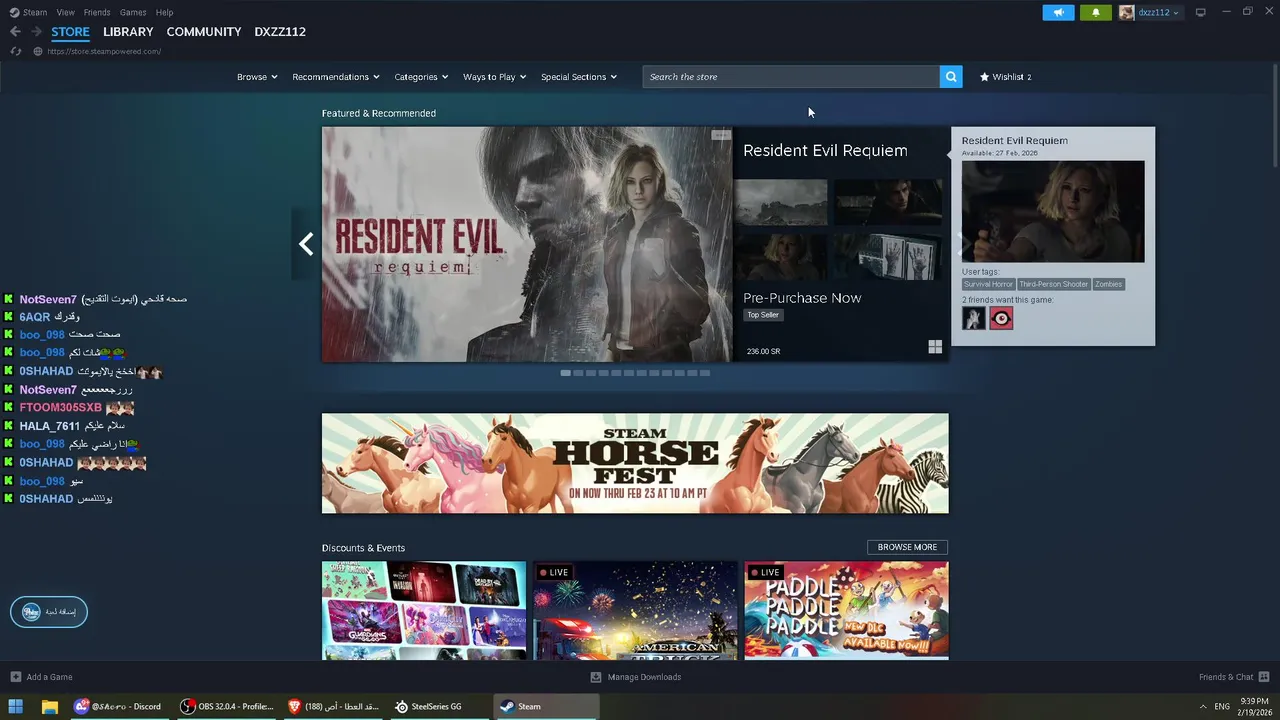Open the Steam Horse Fest banner

635,463
